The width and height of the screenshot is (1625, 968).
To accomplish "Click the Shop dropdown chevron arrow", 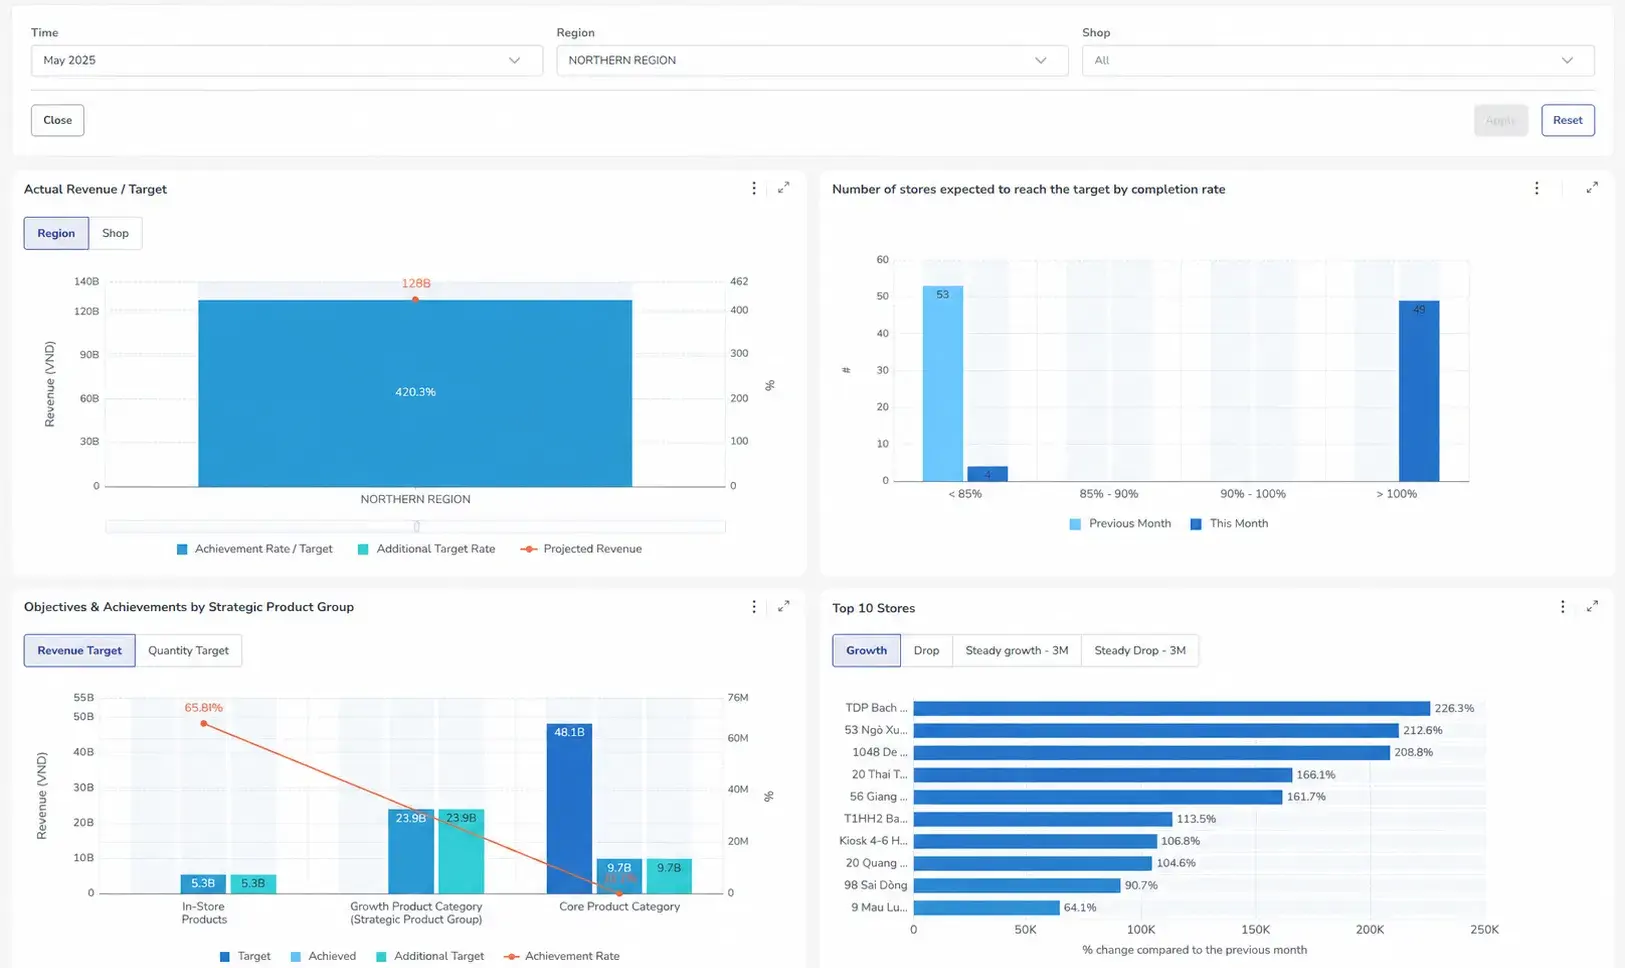I will point(1567,60).
